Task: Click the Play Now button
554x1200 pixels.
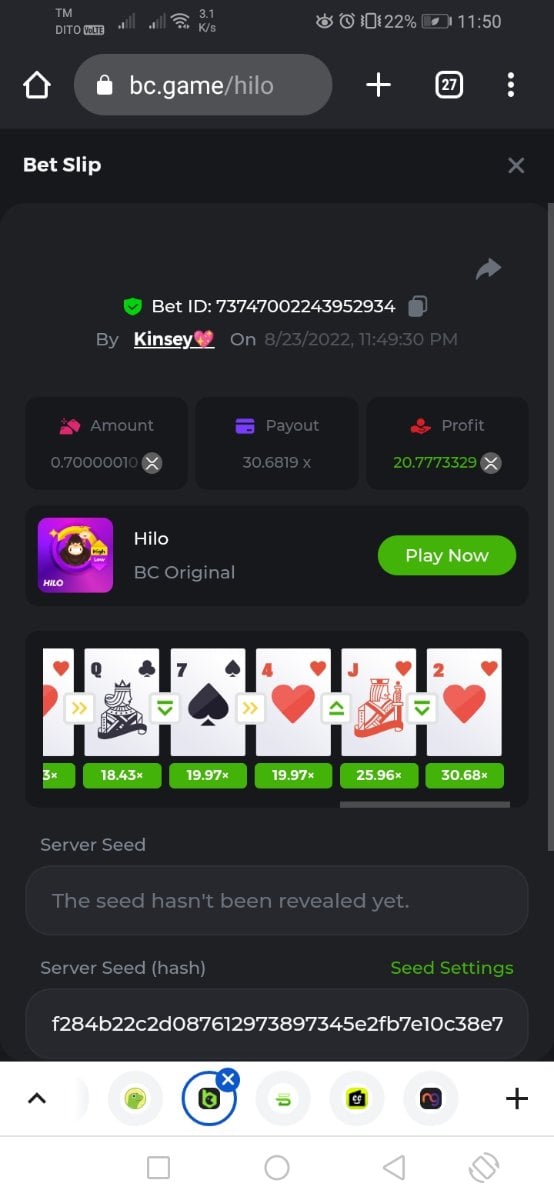Action: tap(447, 555)
